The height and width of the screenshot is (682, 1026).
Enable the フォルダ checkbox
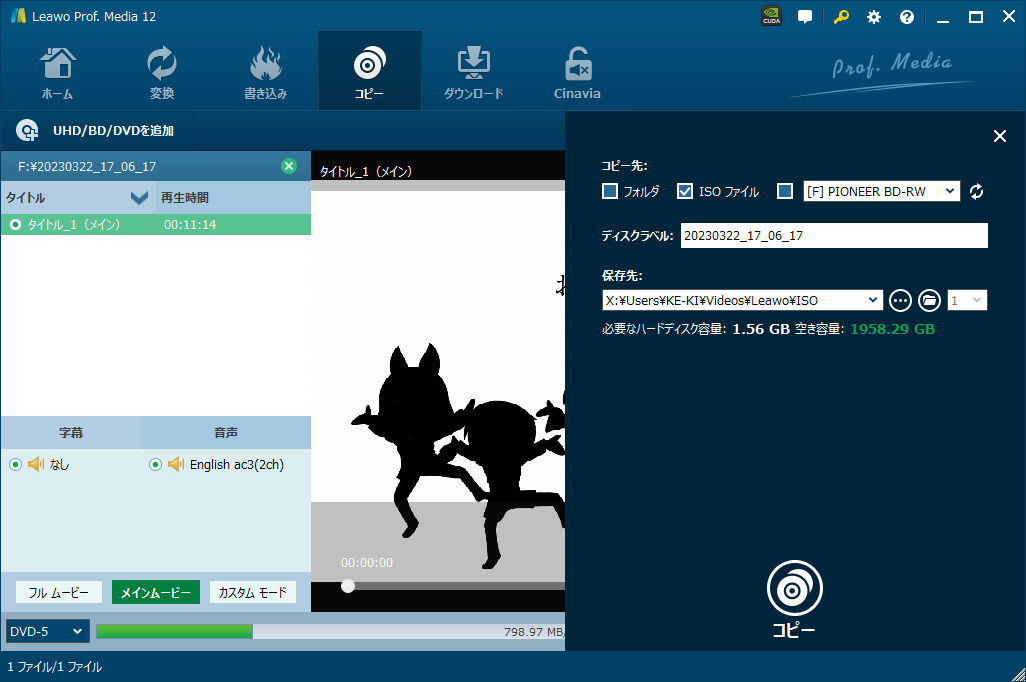pyautogui.click(x=610, y=191)
